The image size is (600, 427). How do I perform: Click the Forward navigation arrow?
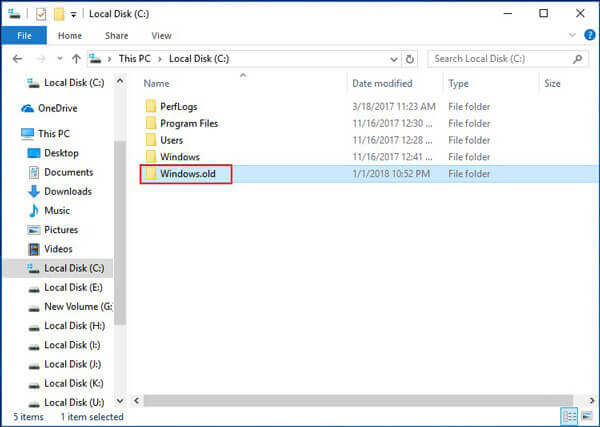41,59
